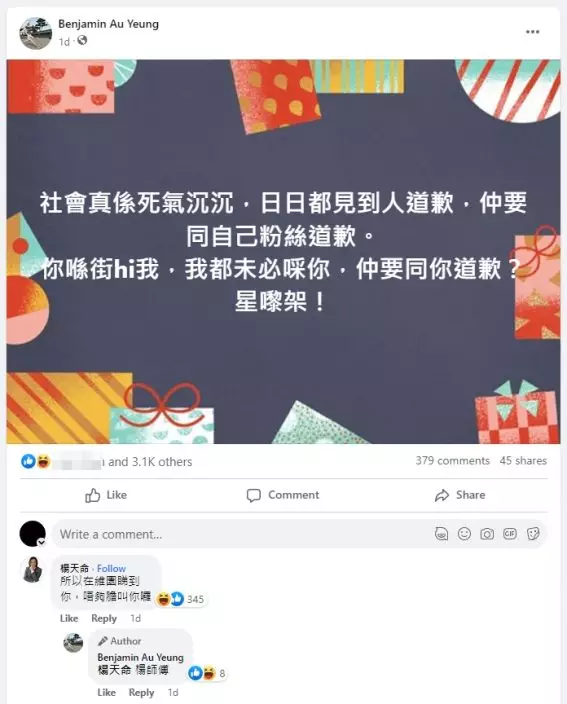Click in the Write a comment field
Screen dimensions: 567x704
242,534
